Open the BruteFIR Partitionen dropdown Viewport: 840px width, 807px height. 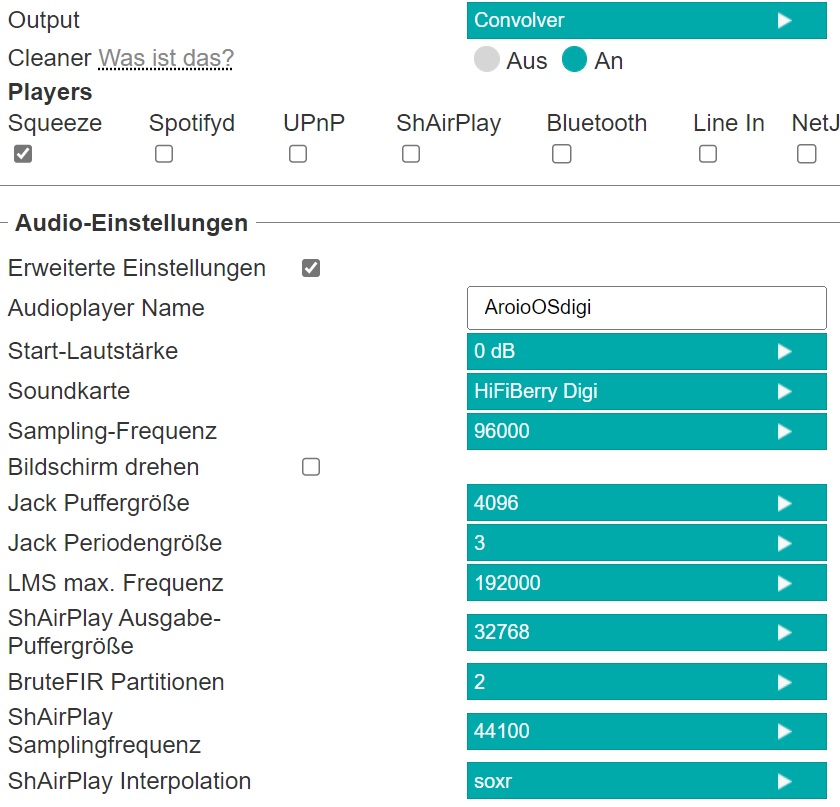pyautogui.click(x=646, y=682)
